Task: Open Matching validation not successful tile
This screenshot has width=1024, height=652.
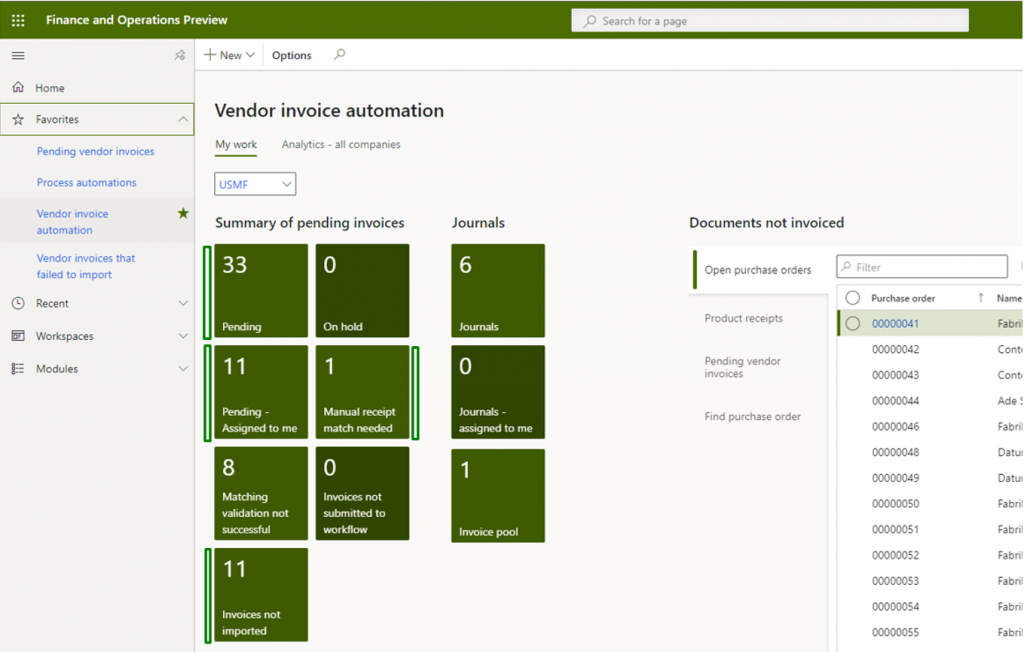Action: 261,493
